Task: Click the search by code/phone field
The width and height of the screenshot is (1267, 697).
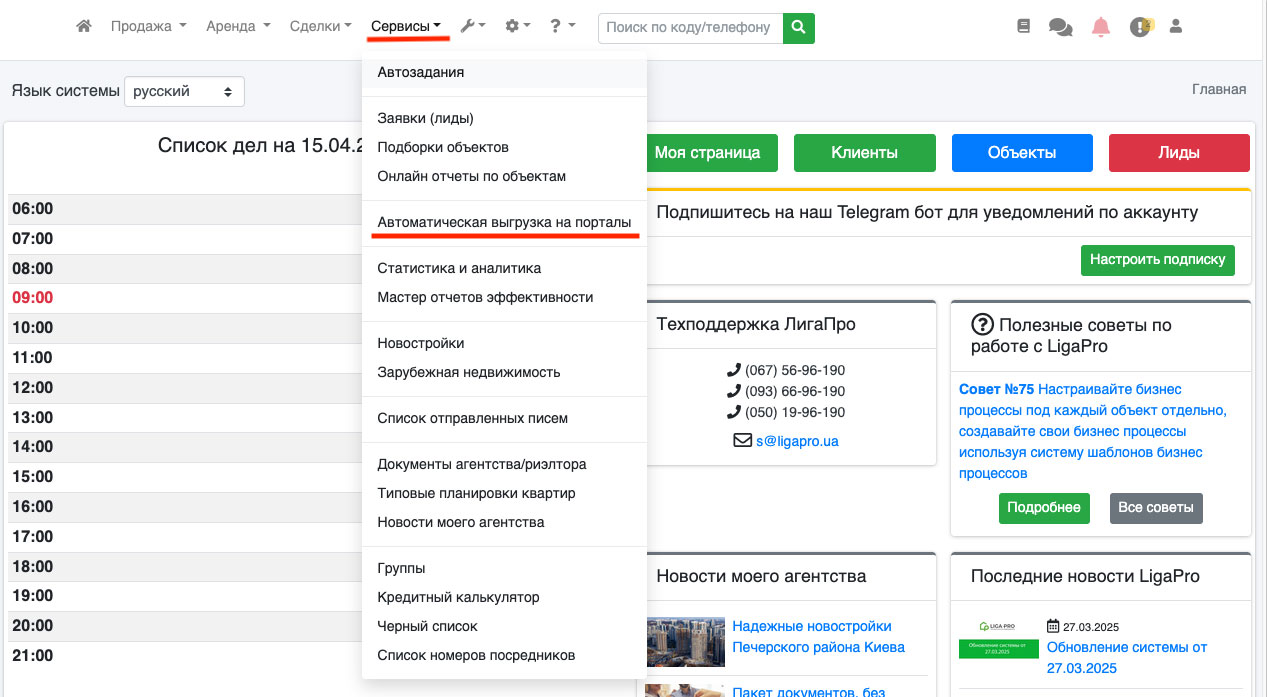Action: [x=690, y=28]
